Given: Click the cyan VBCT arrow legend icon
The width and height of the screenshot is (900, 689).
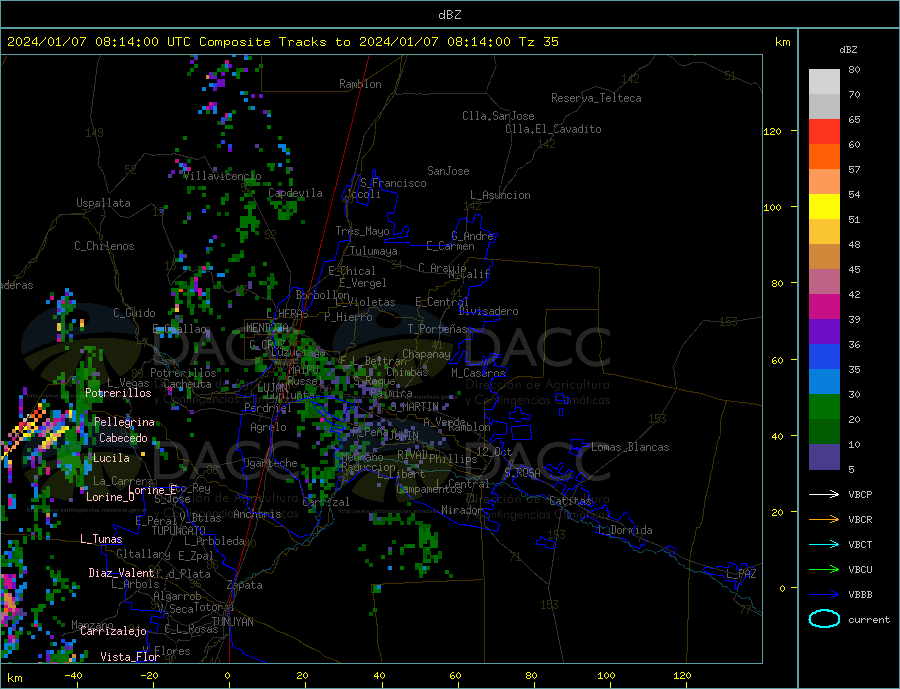Looking at the screenshot, I should coord(824,544).
